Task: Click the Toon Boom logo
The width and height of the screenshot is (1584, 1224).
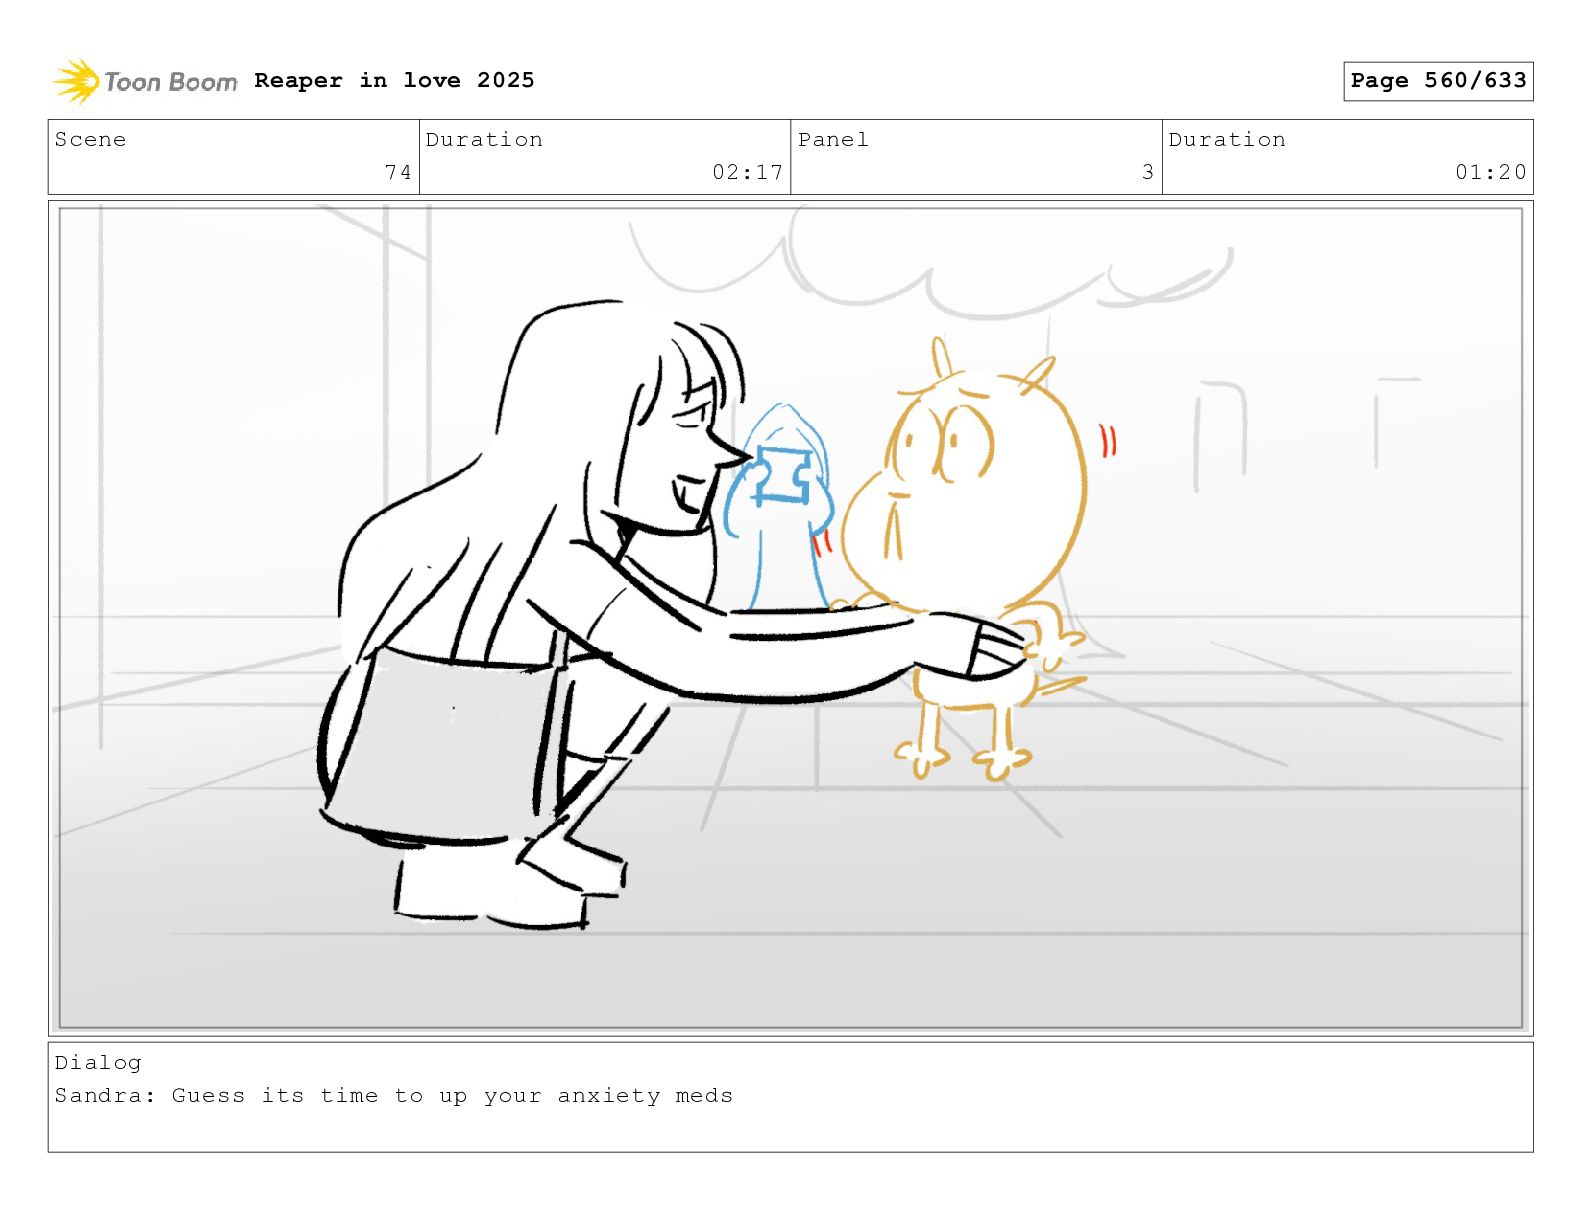Action: click(145, 81)
